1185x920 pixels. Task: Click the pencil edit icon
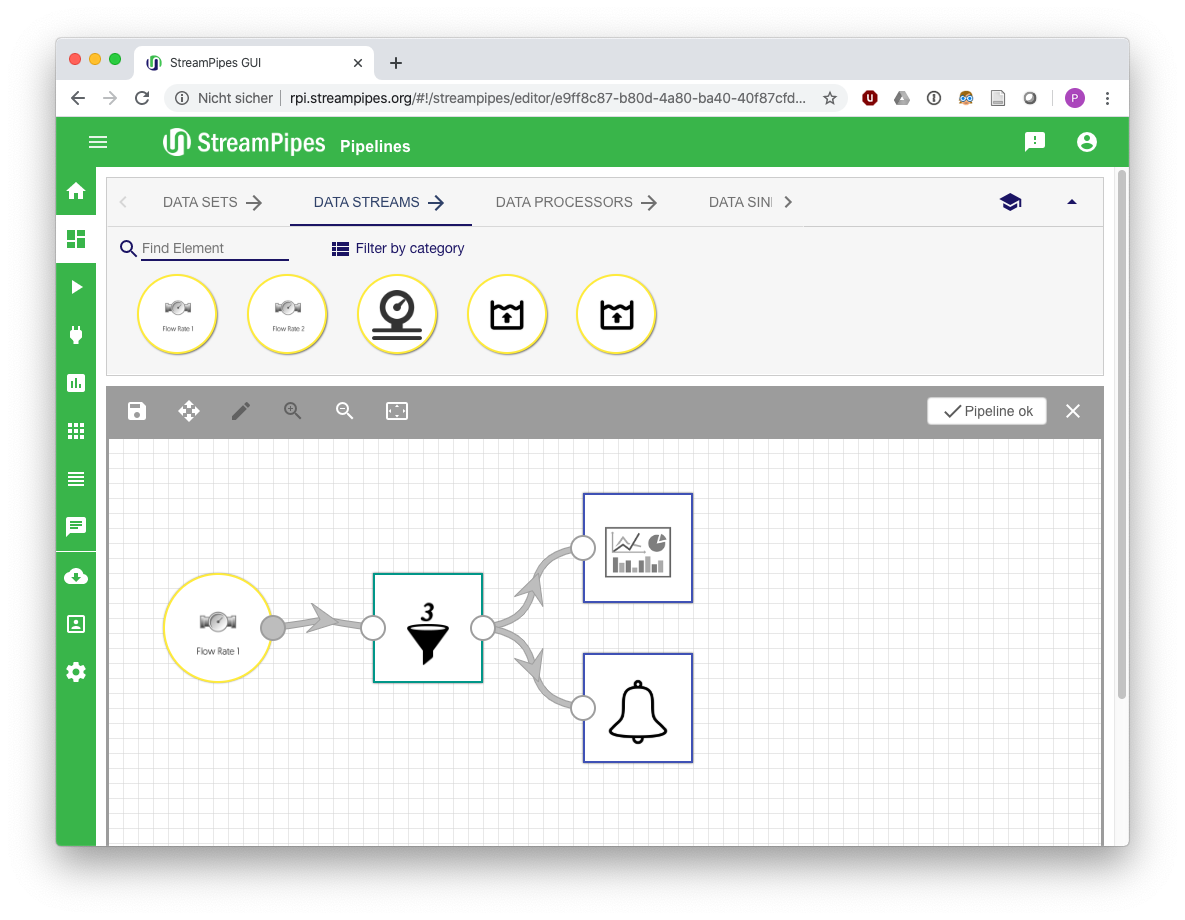coord(241,411)
